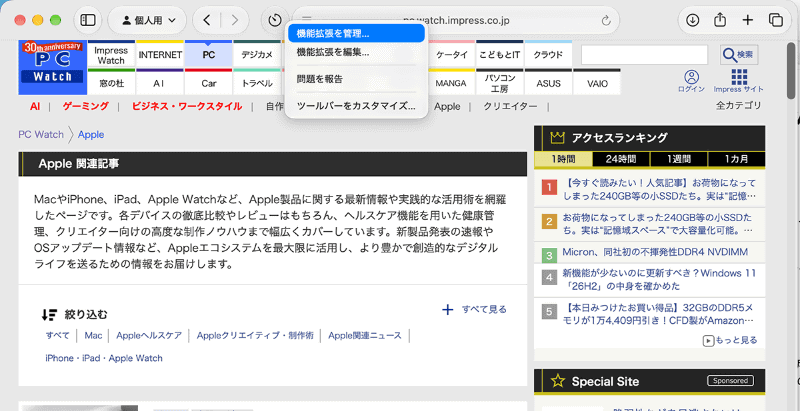800x411 pixels.
Task: Open the パソコン工房 nav tab
Action: 500,83
